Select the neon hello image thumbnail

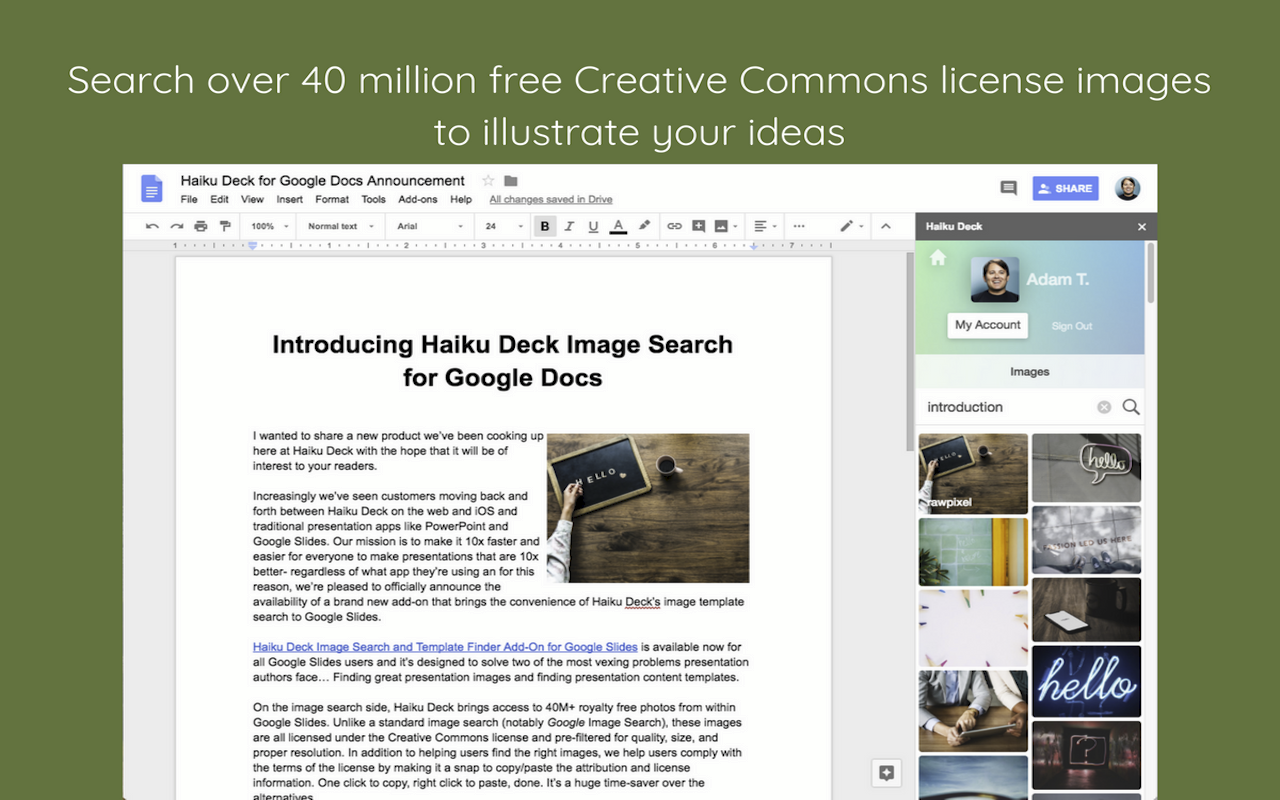coord(1086,682)
